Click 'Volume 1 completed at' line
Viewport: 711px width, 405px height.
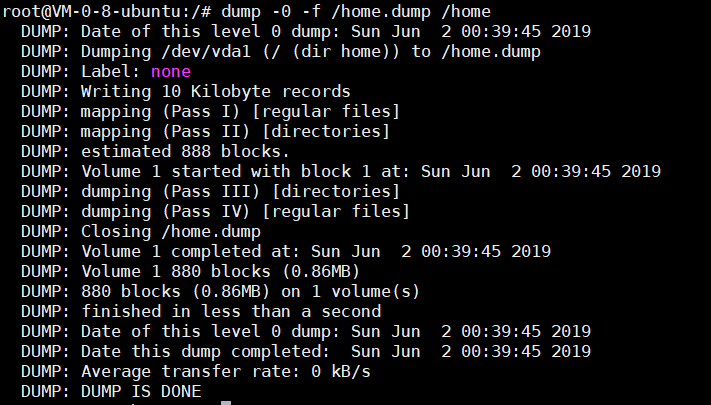coord(286,251)
